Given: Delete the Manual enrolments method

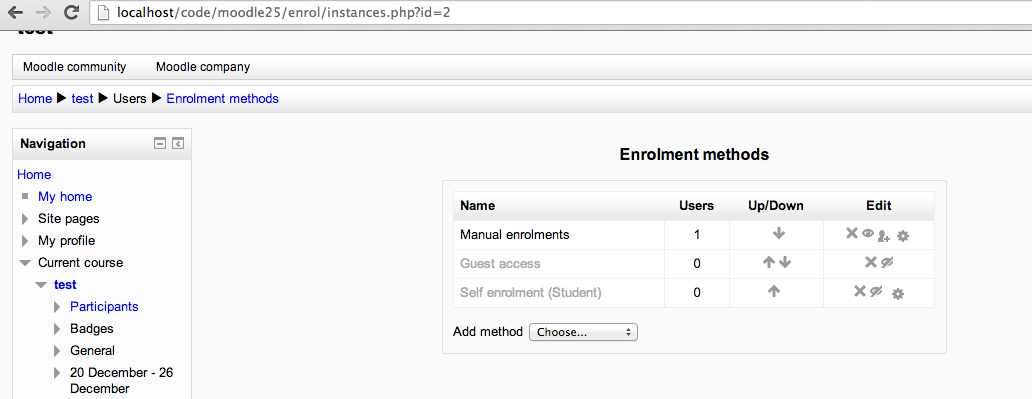Looking at the screenshot, I should [852, 233].
